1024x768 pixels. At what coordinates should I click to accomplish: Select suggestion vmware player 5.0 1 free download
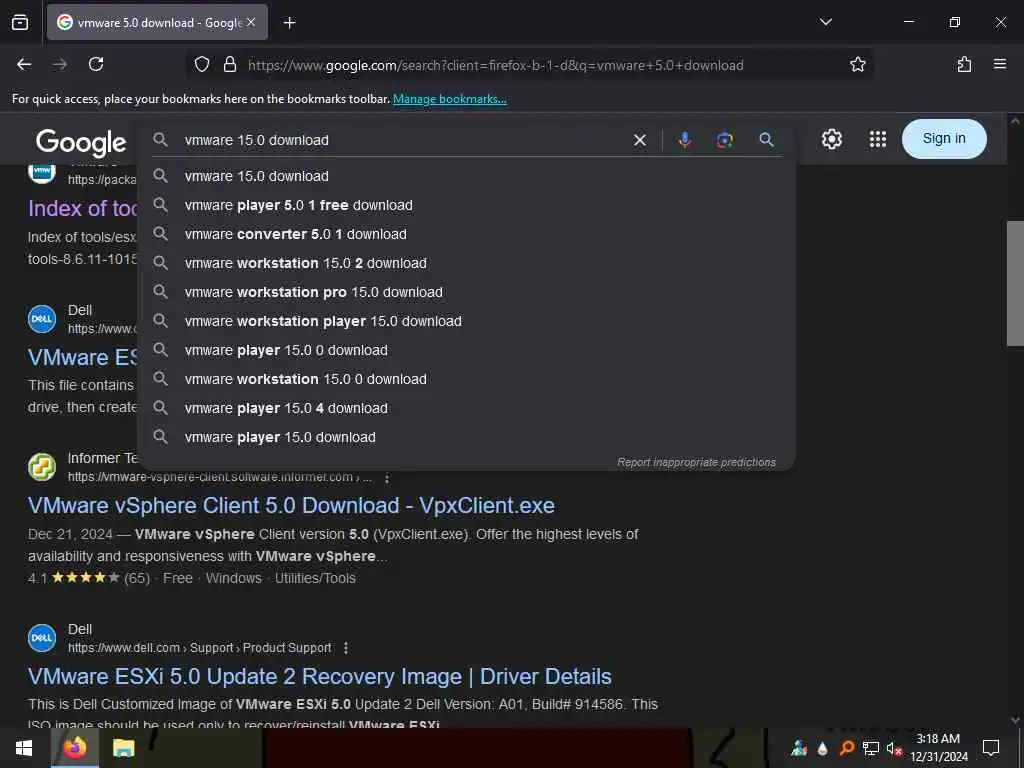tap(466, 205)
